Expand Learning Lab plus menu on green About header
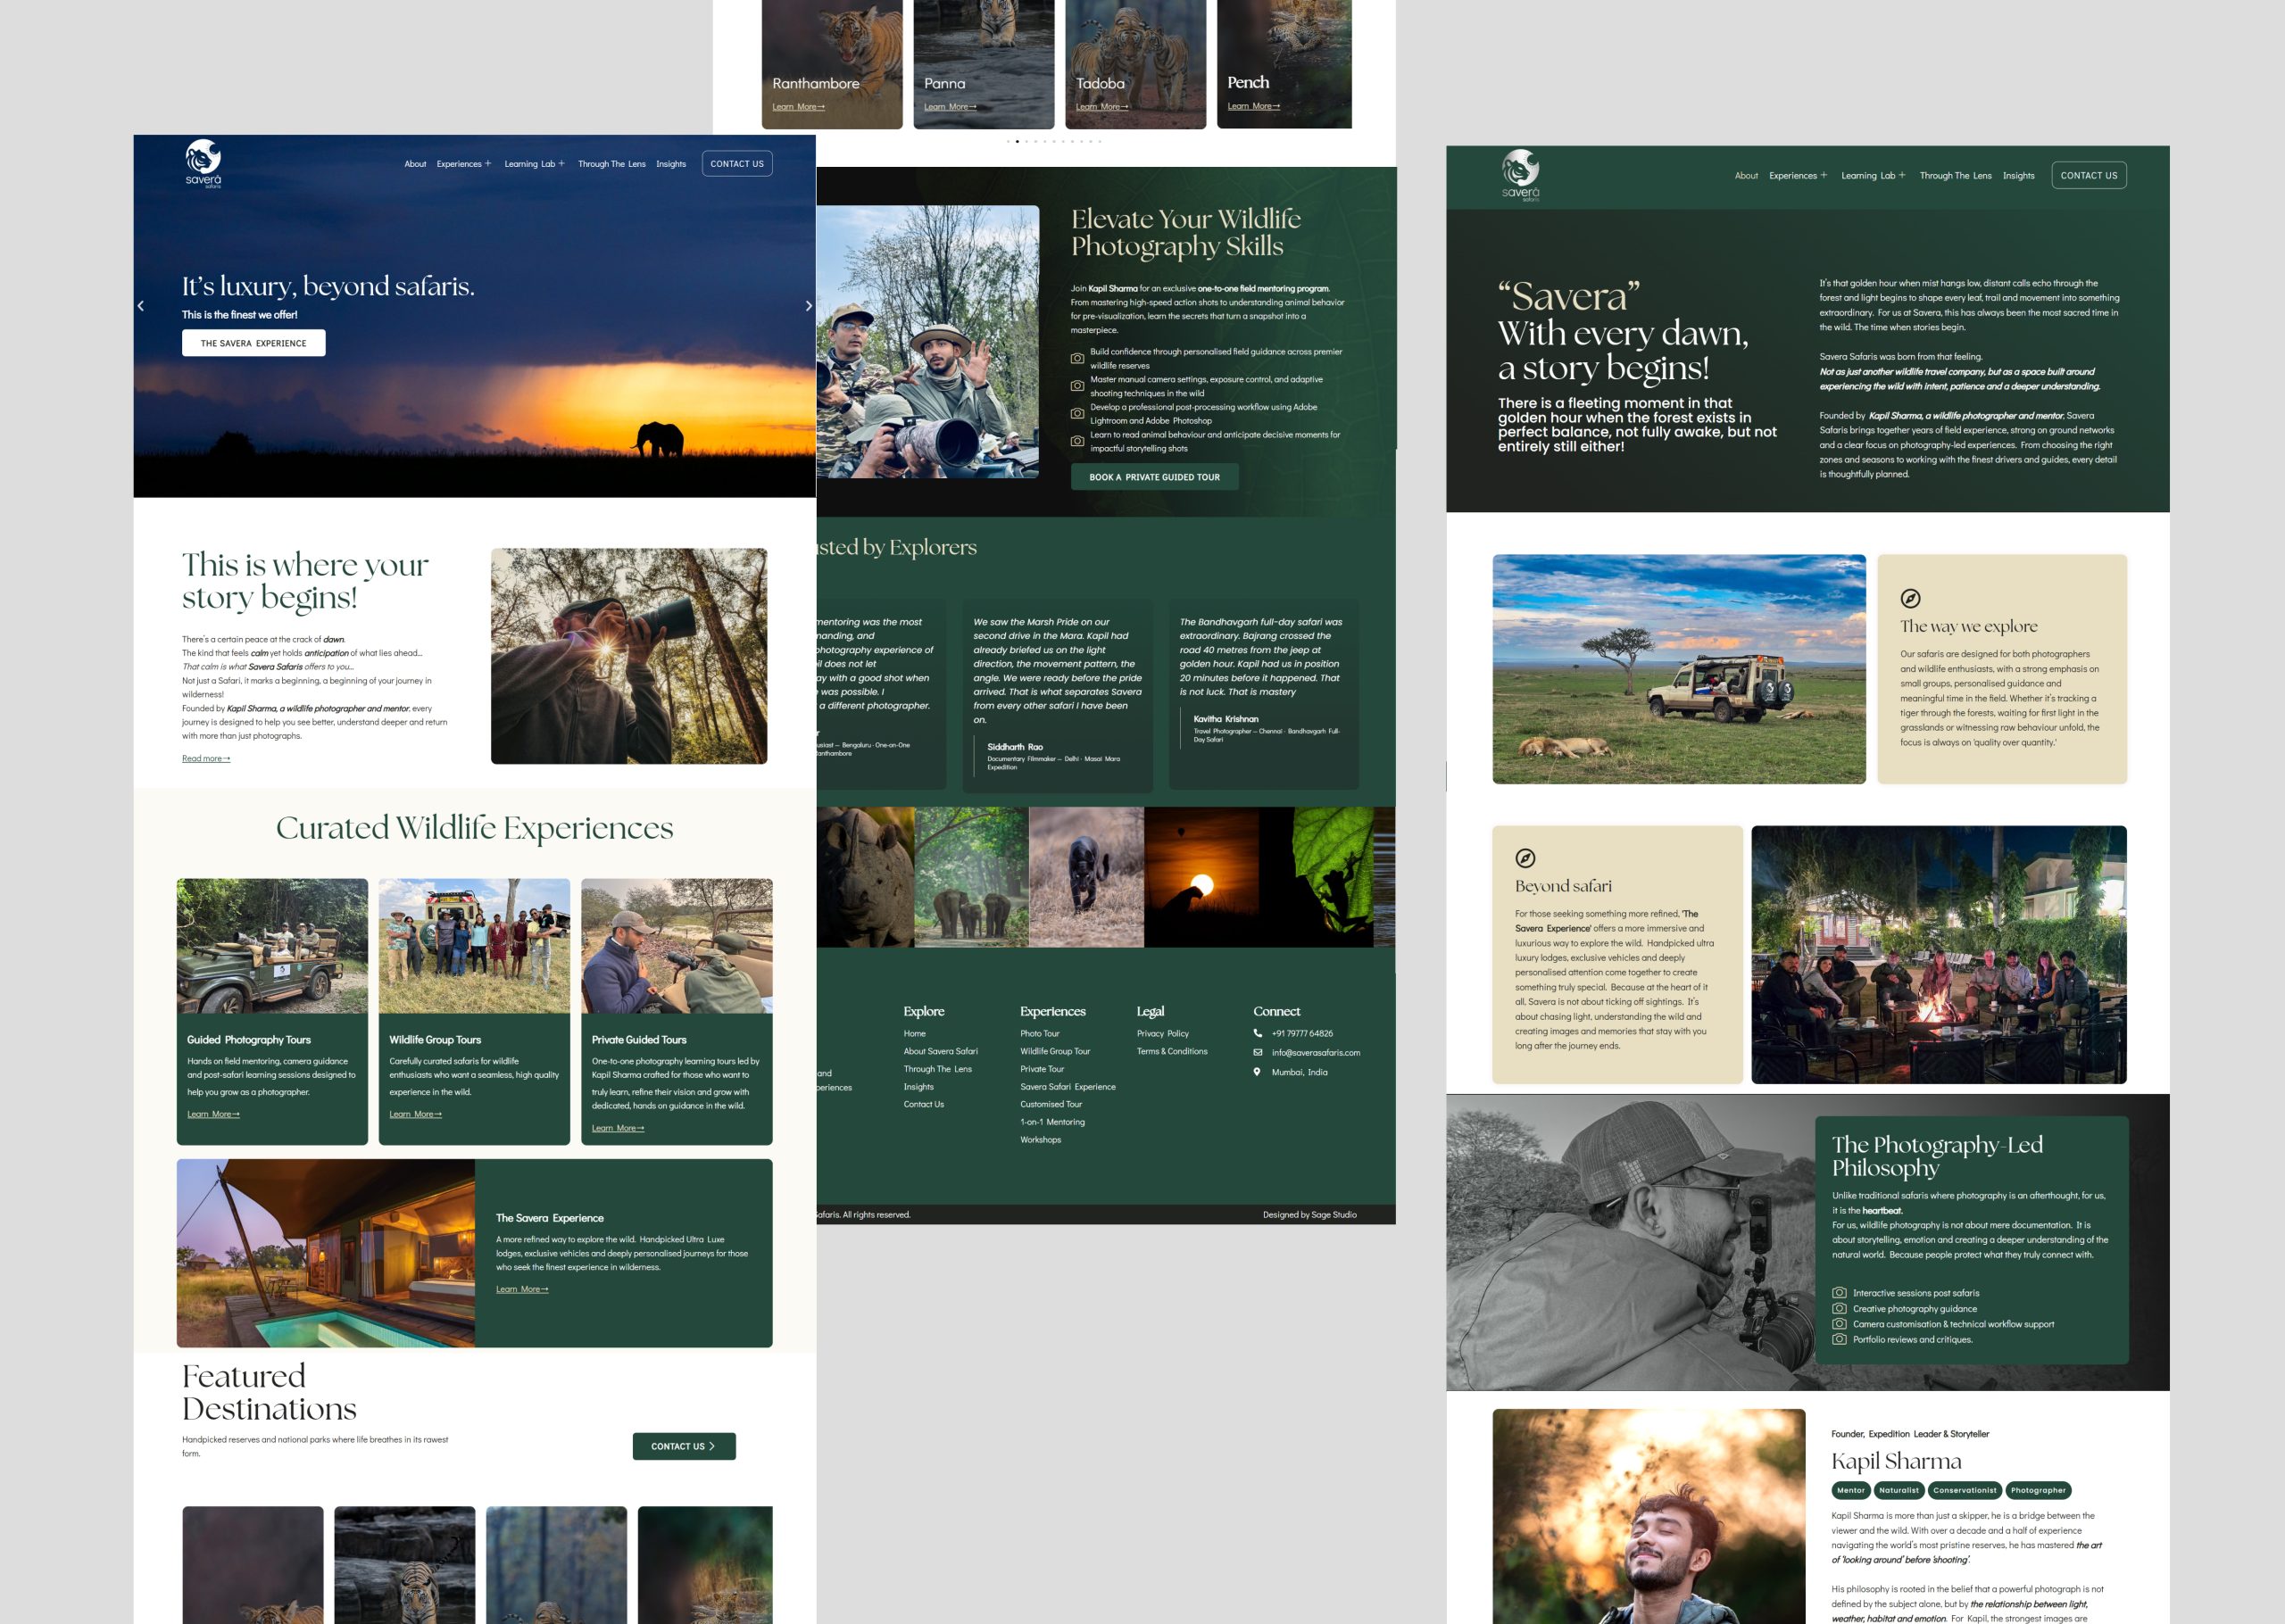This screenshot has width=2285, height=1624. coord(1902,175)
